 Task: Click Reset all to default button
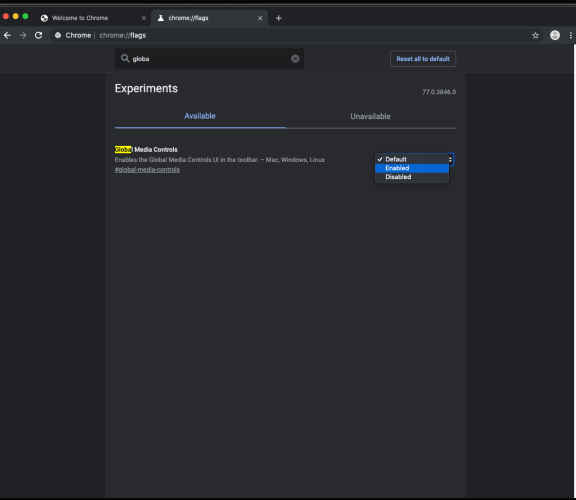(423, 59)
